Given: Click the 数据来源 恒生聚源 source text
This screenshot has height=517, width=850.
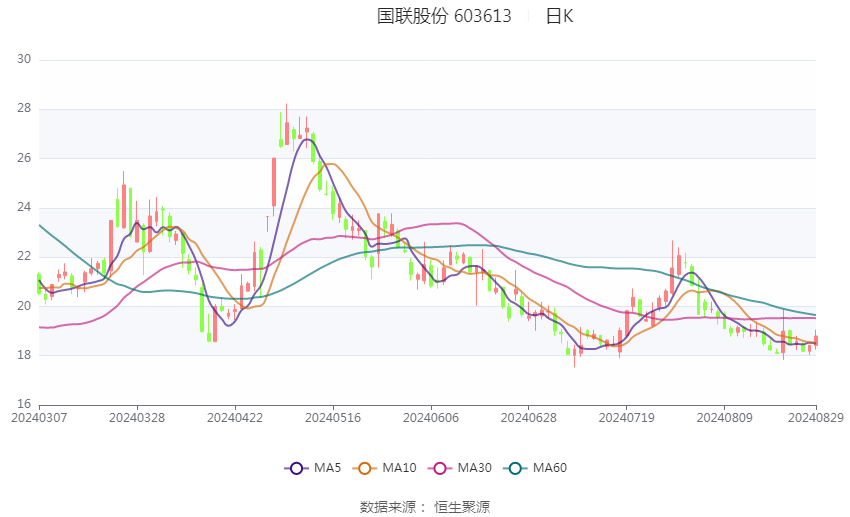Looking at the screenshot, I should [424, 507].
